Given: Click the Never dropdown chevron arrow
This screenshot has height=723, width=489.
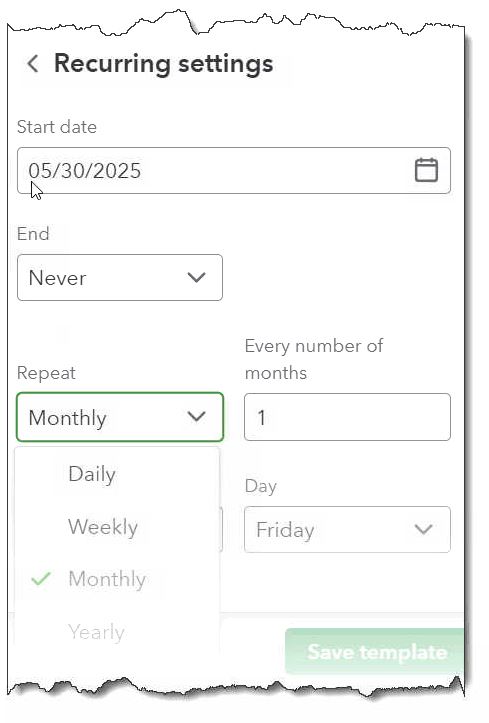Looking at the screenshot, I should coord(196,278).
